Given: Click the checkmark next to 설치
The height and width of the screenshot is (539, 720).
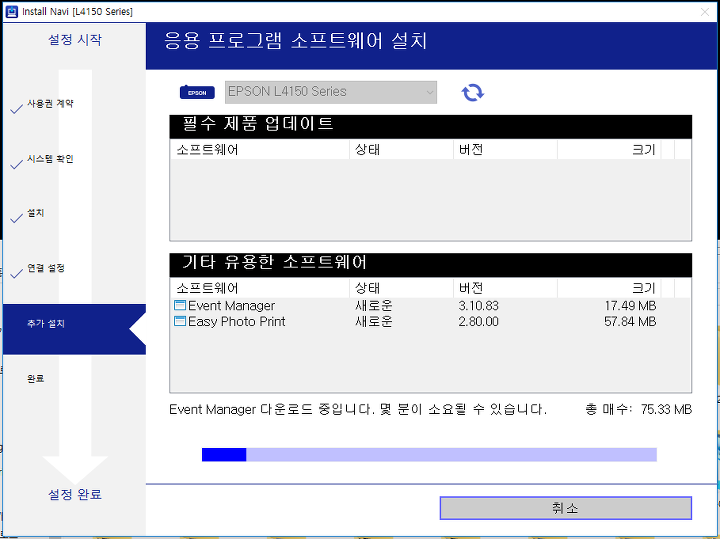Looking at the screenshot, I should pos(17,218).
